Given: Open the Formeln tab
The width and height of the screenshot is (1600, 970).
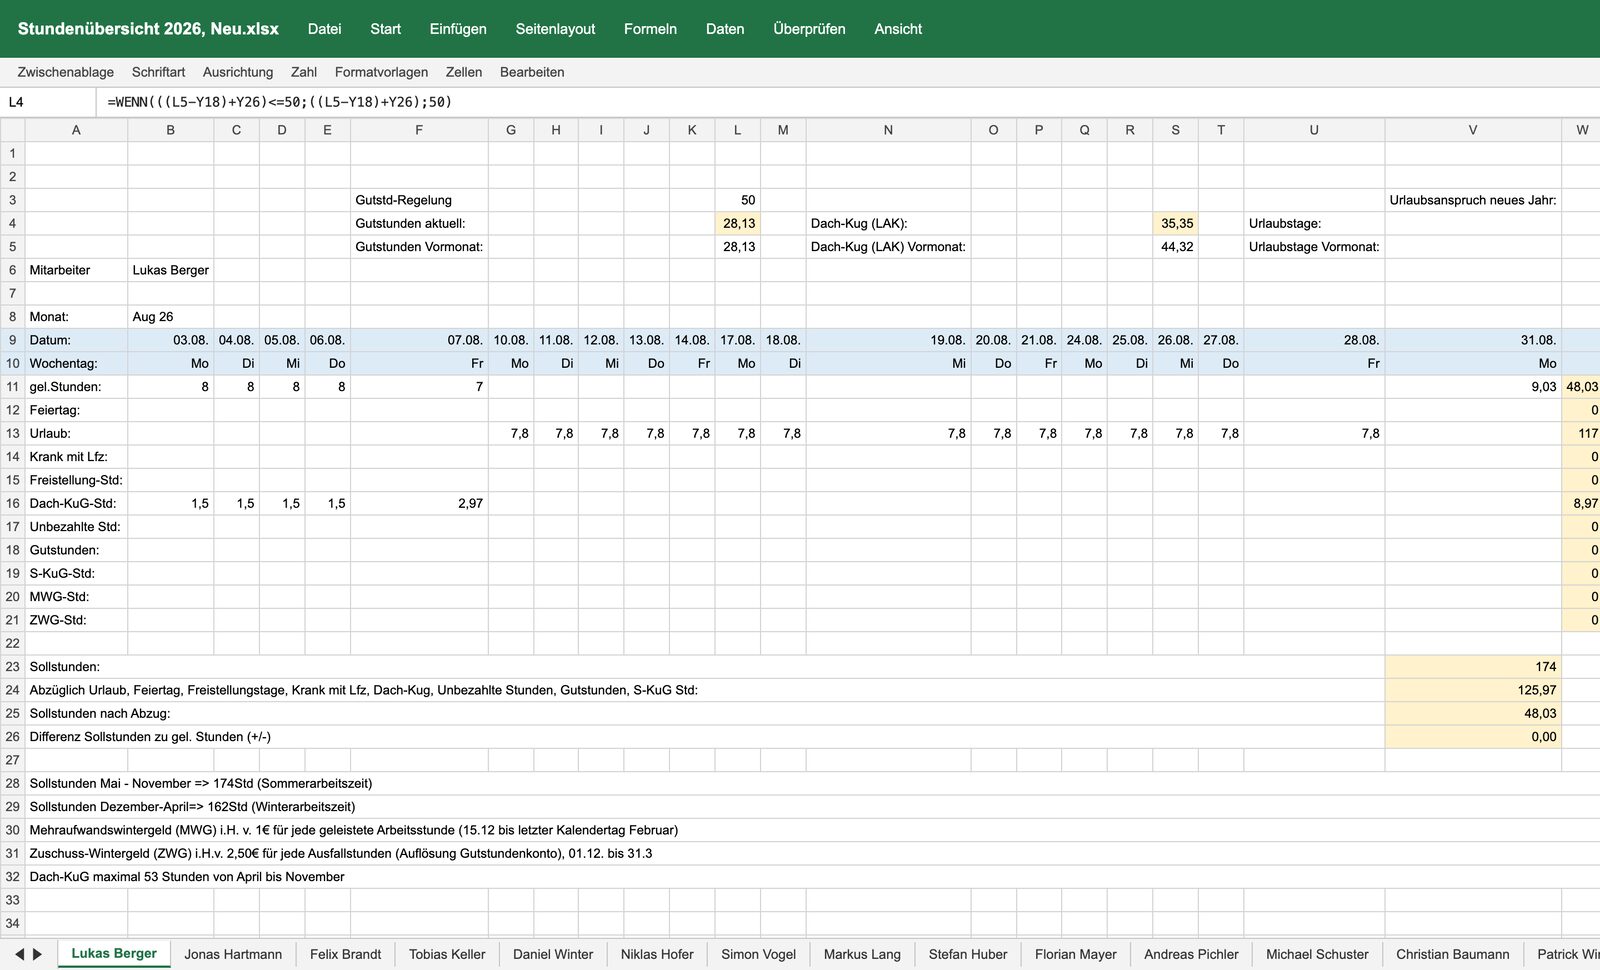Looking at the screenshot, I should pos(650,29).
